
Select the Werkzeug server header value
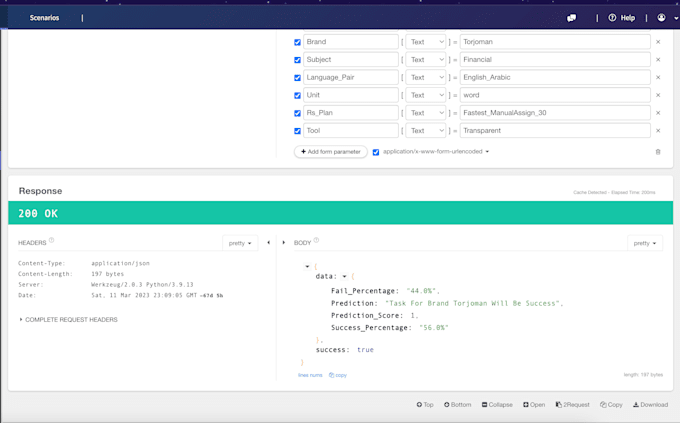pyautogui.click(x=142, y=285)
